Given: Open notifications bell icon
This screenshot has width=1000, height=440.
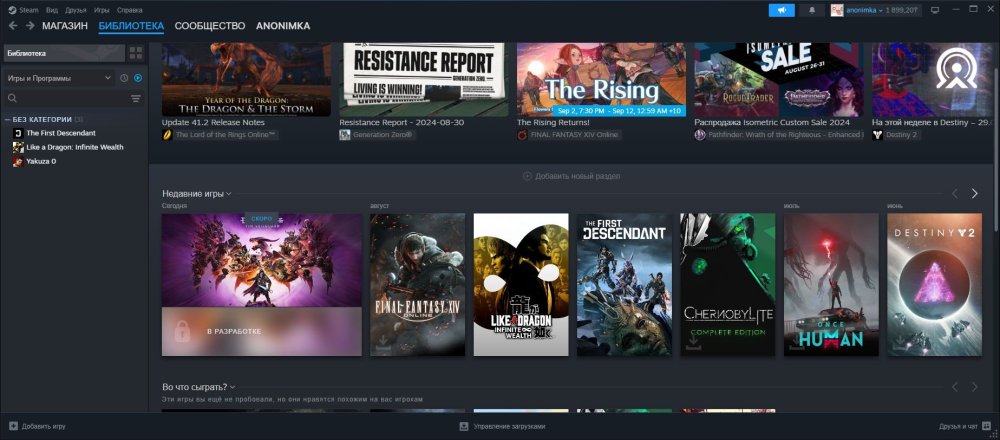Looking at the screenshot, I should (811, 10).
